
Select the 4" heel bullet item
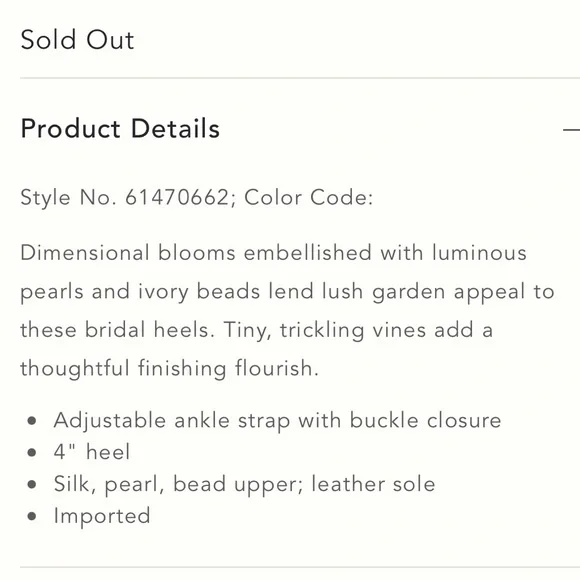(x=92, y=452)
